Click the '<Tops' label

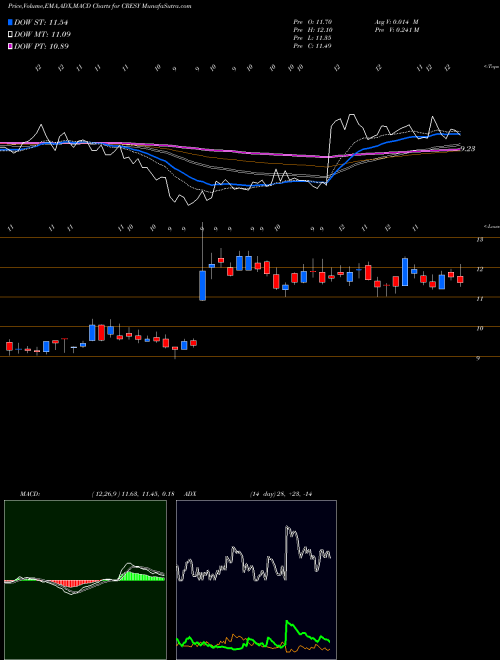click(491, 67)
